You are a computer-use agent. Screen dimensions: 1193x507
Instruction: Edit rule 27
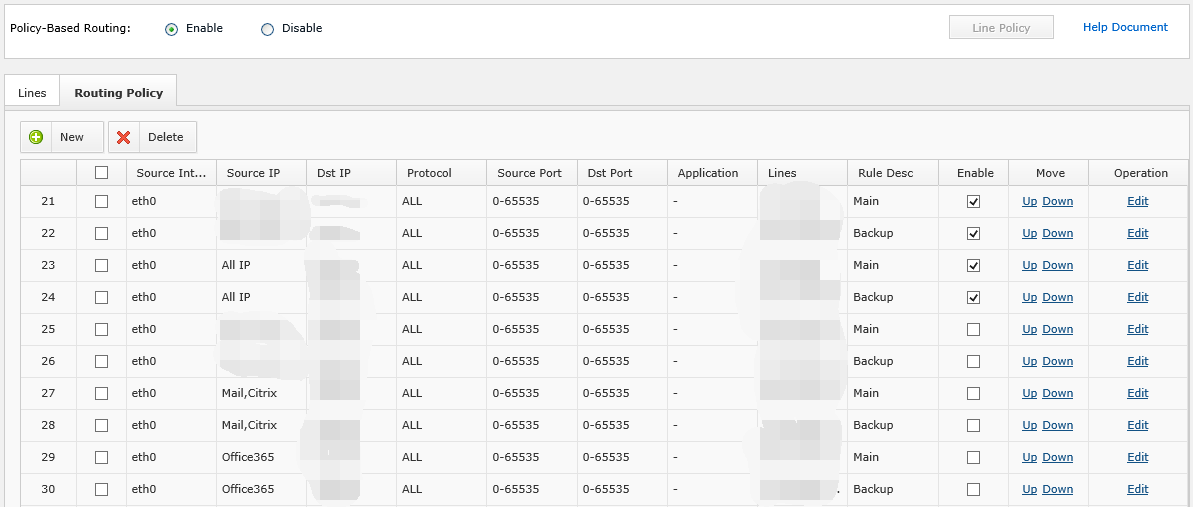[1137, 393]
